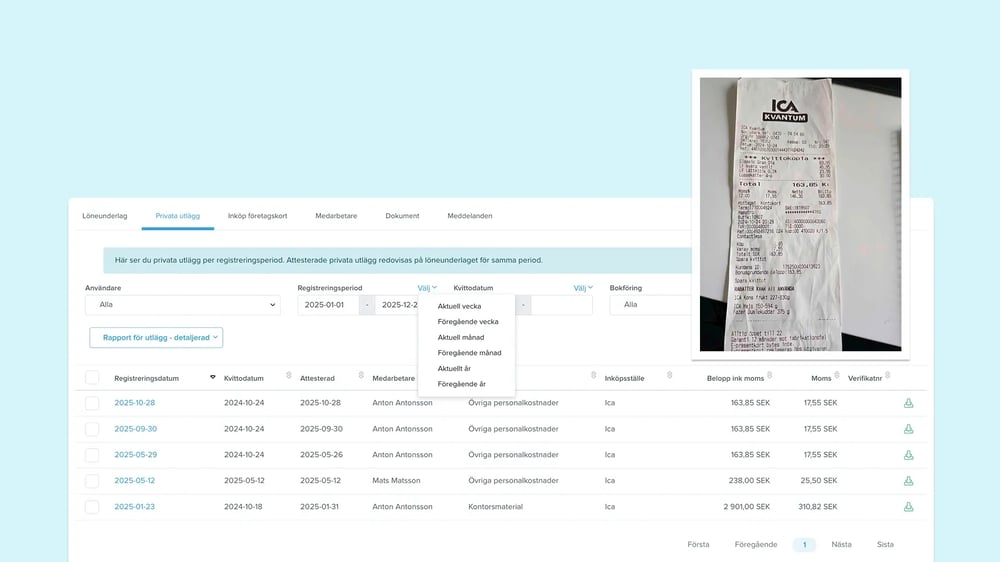Sort by Belopp ink moms icon
Image resolution: width=1000 pixels, height=562 pixels.
coord(770,376)
